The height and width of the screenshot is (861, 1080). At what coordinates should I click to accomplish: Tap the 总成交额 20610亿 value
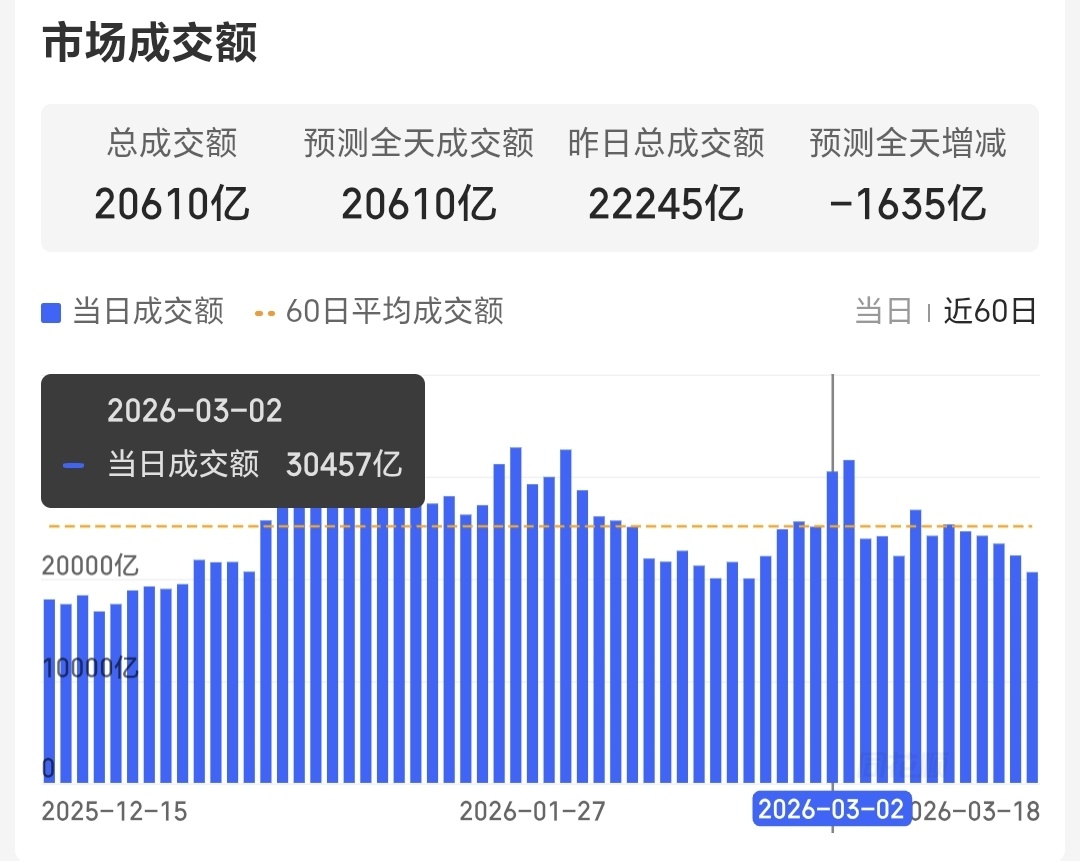(172, 205)
